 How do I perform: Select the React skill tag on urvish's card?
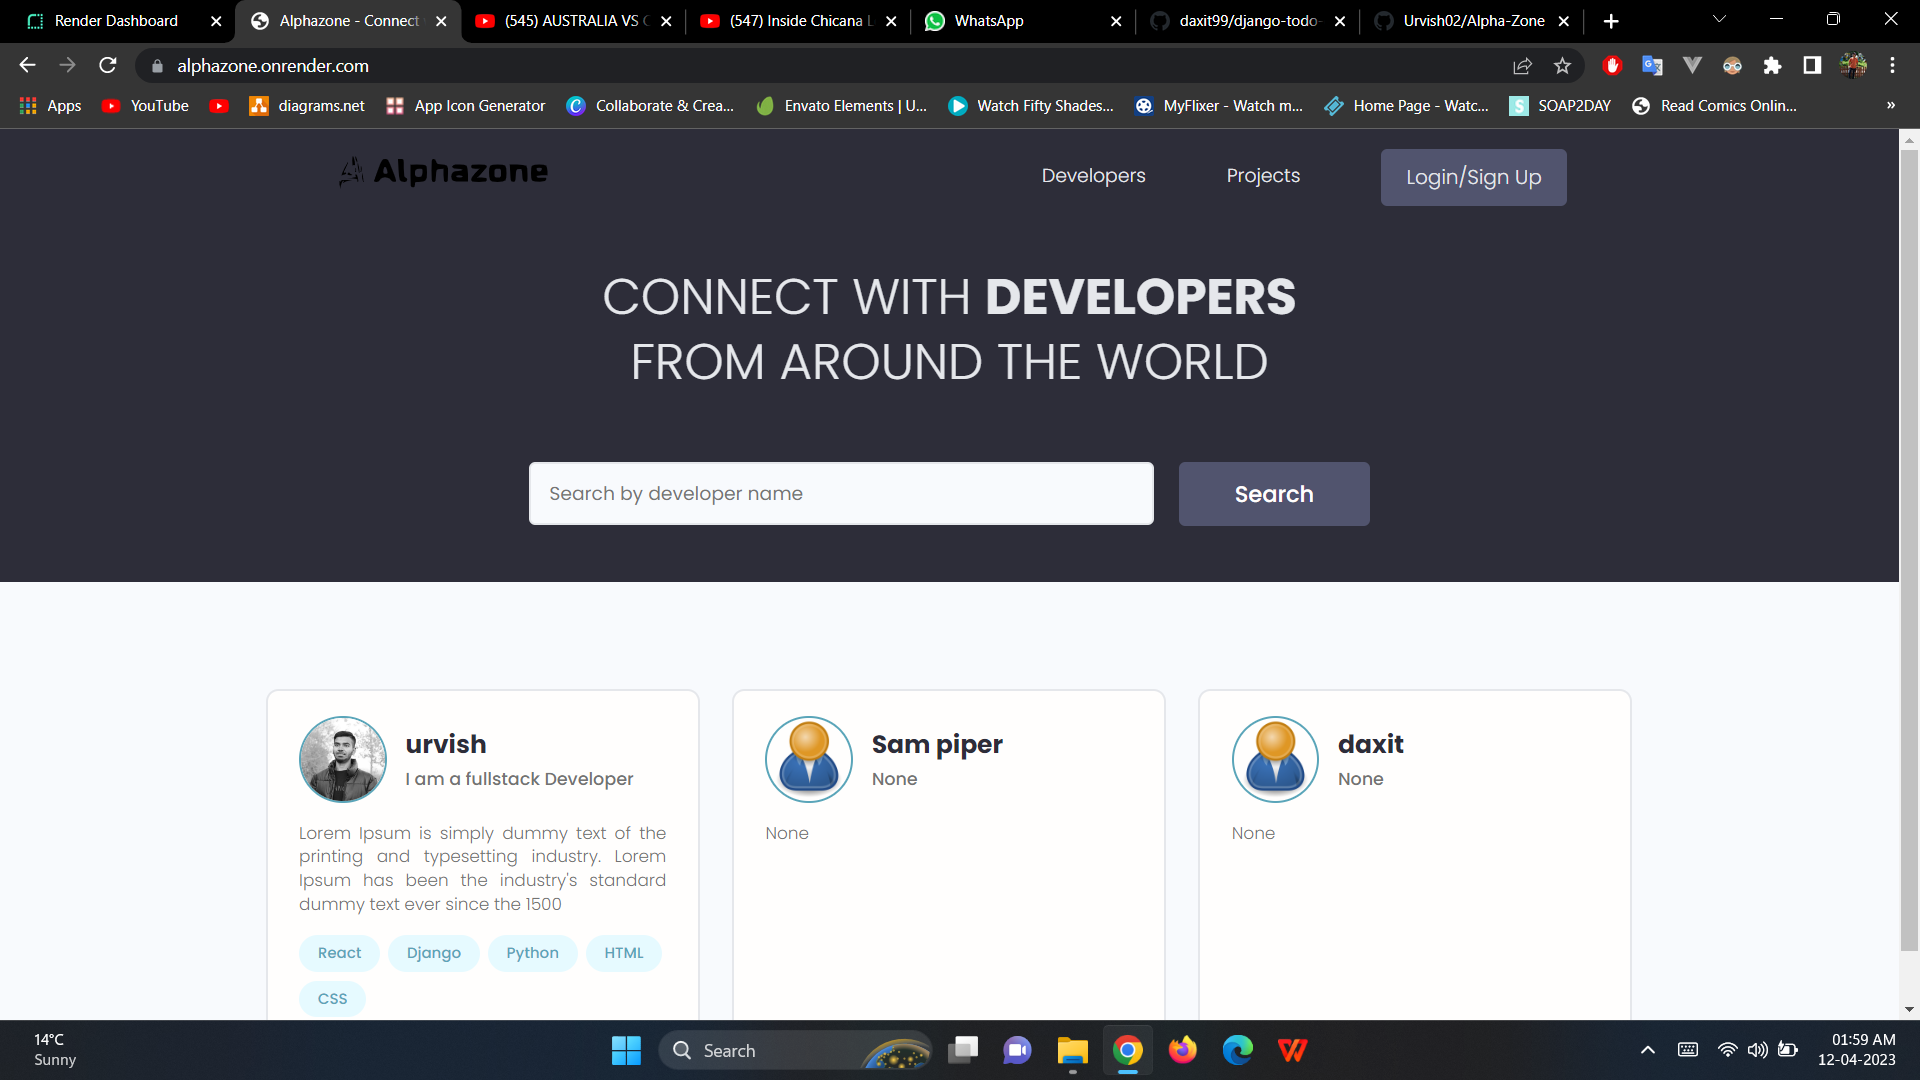(x=338, y=953)
